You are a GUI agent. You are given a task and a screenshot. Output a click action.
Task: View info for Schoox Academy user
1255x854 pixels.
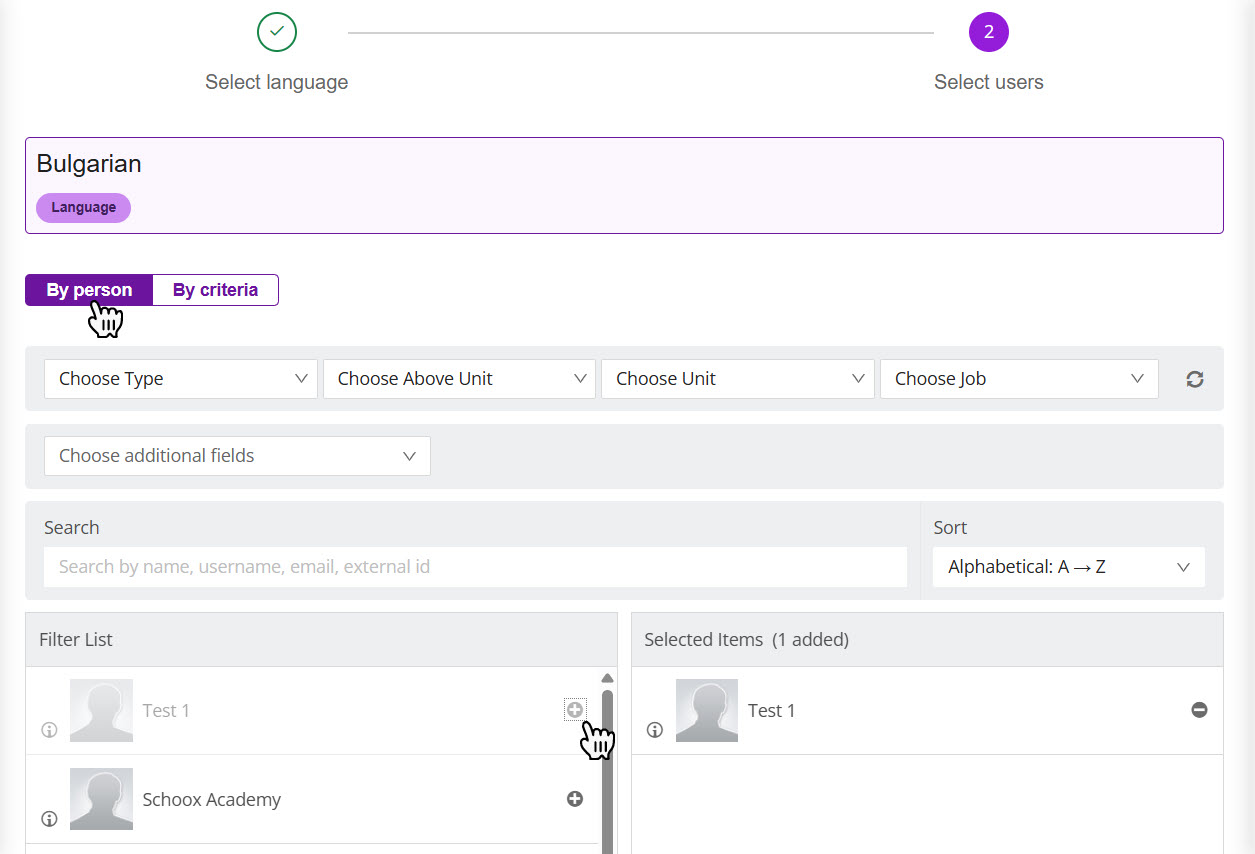pos(49,819)
